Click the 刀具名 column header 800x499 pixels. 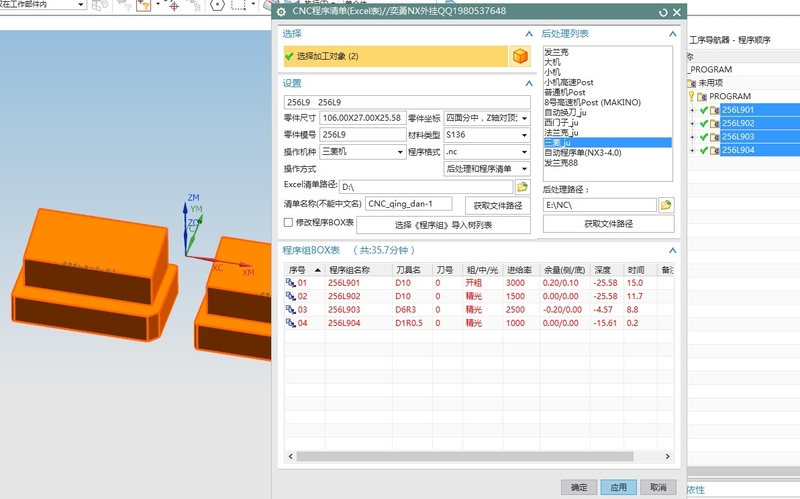click(x=412, y=270)
